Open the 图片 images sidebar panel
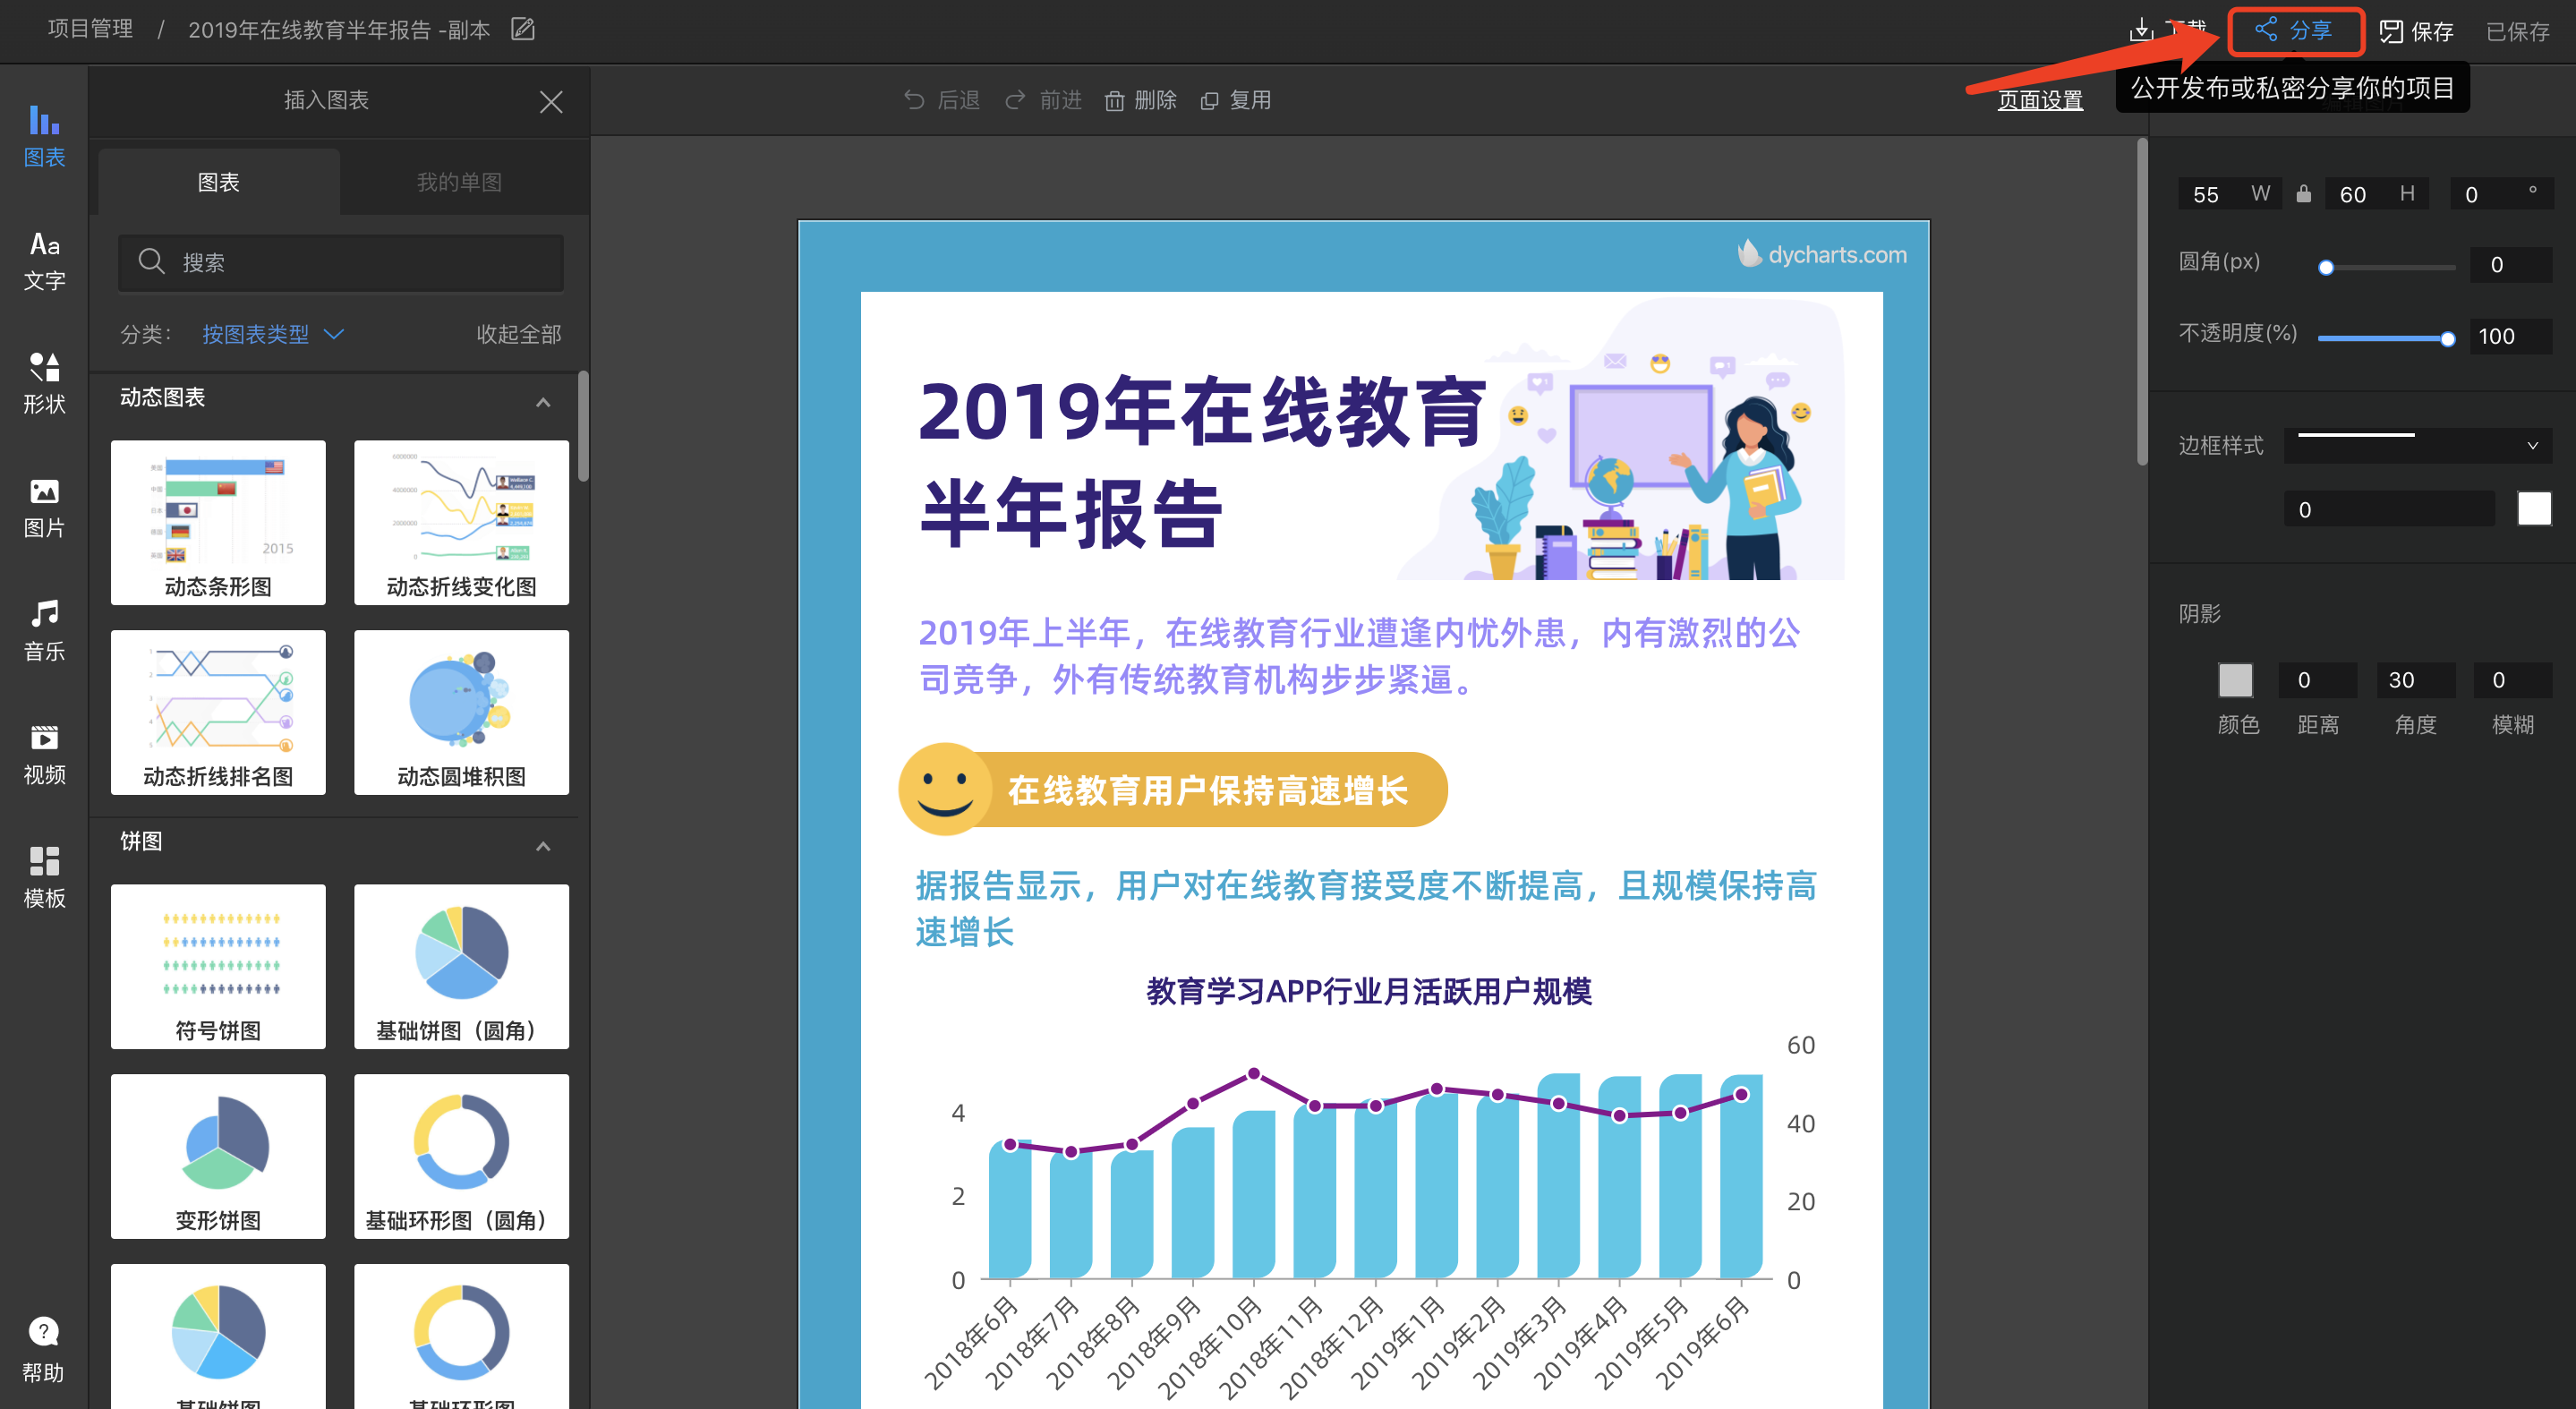 pos(44,507)
